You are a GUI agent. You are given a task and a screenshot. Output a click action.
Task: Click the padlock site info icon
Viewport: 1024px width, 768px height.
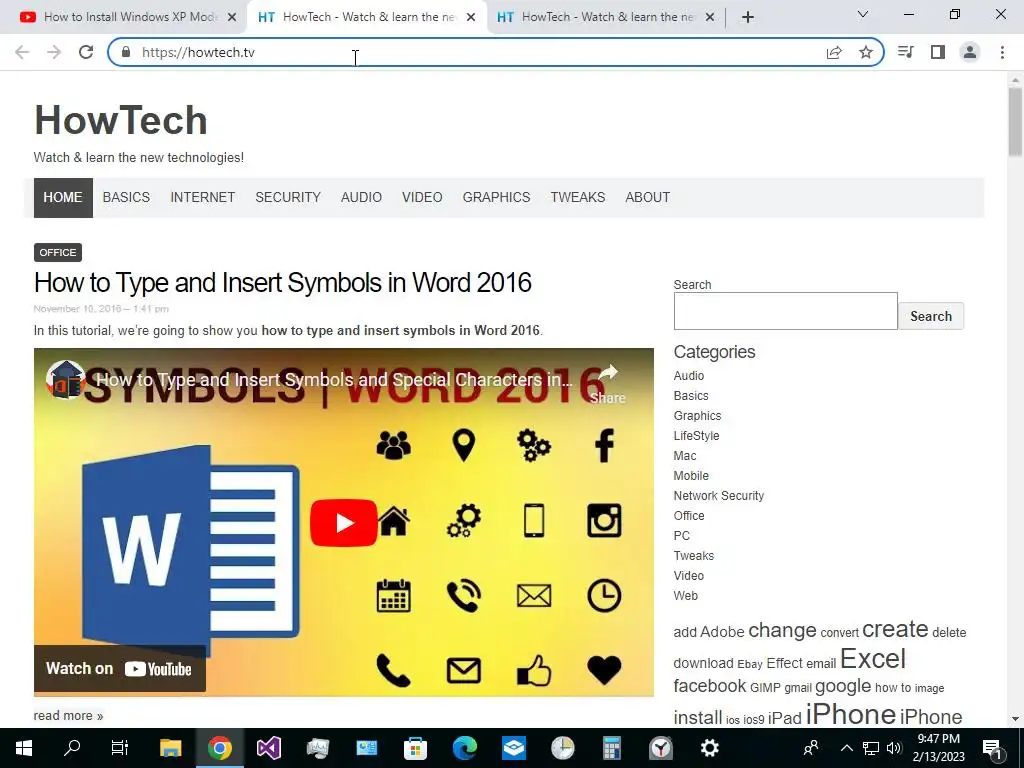click(x=126, y=52)
